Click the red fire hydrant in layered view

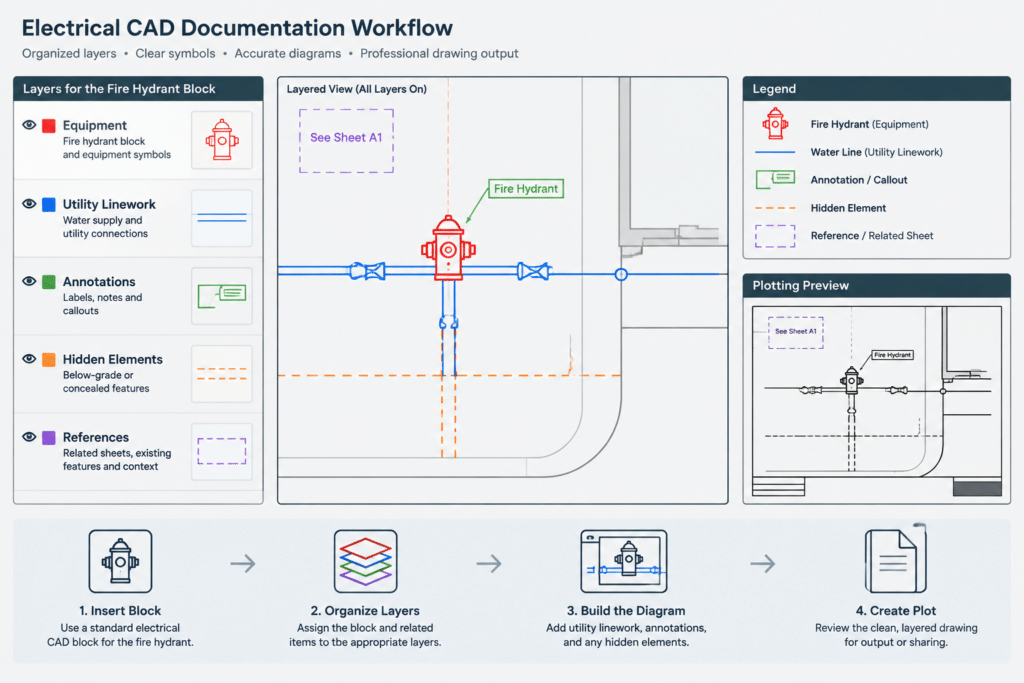pyautogui.click(x=448, y=249)
